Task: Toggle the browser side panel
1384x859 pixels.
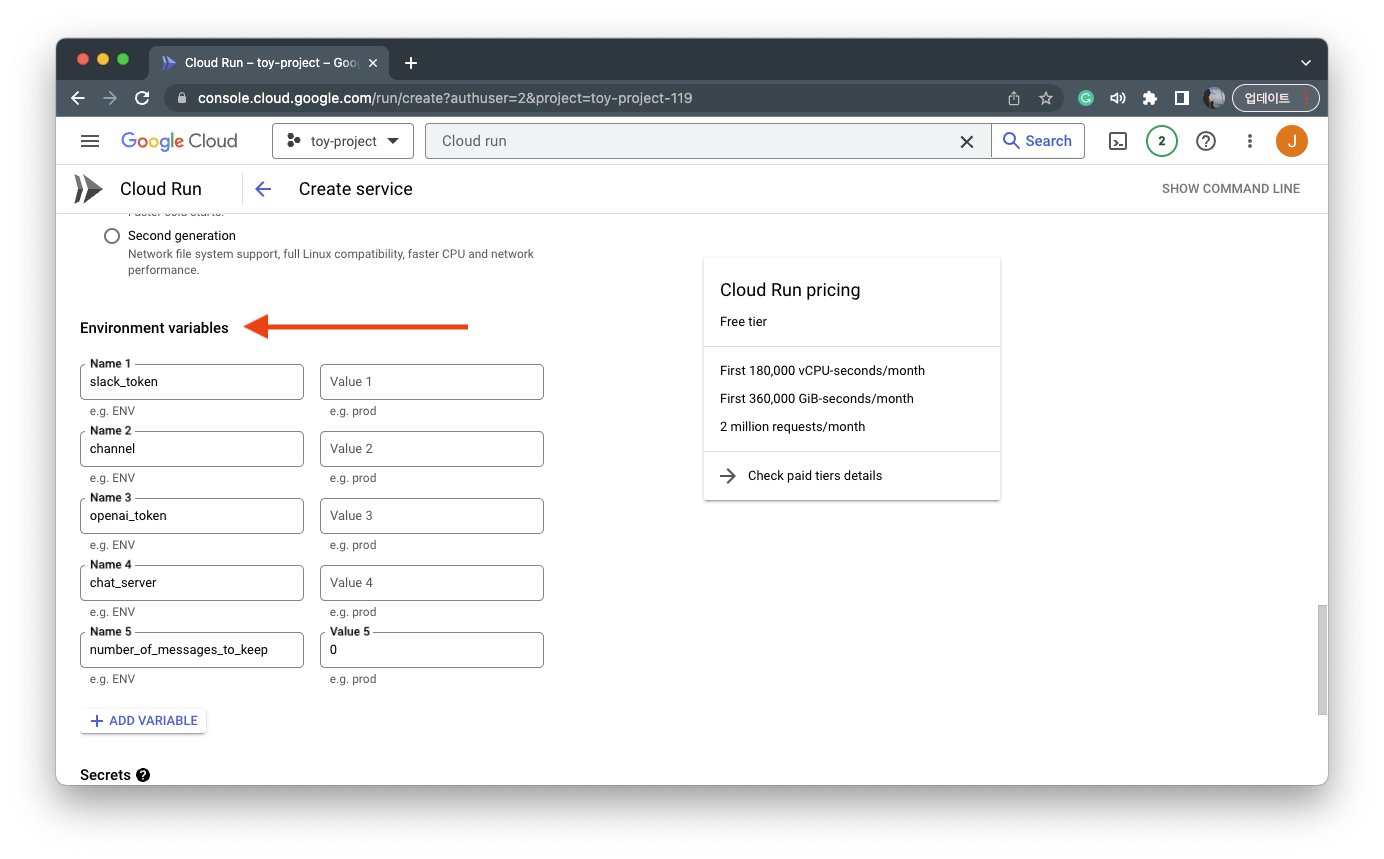Action: [x=1182, y=98]
